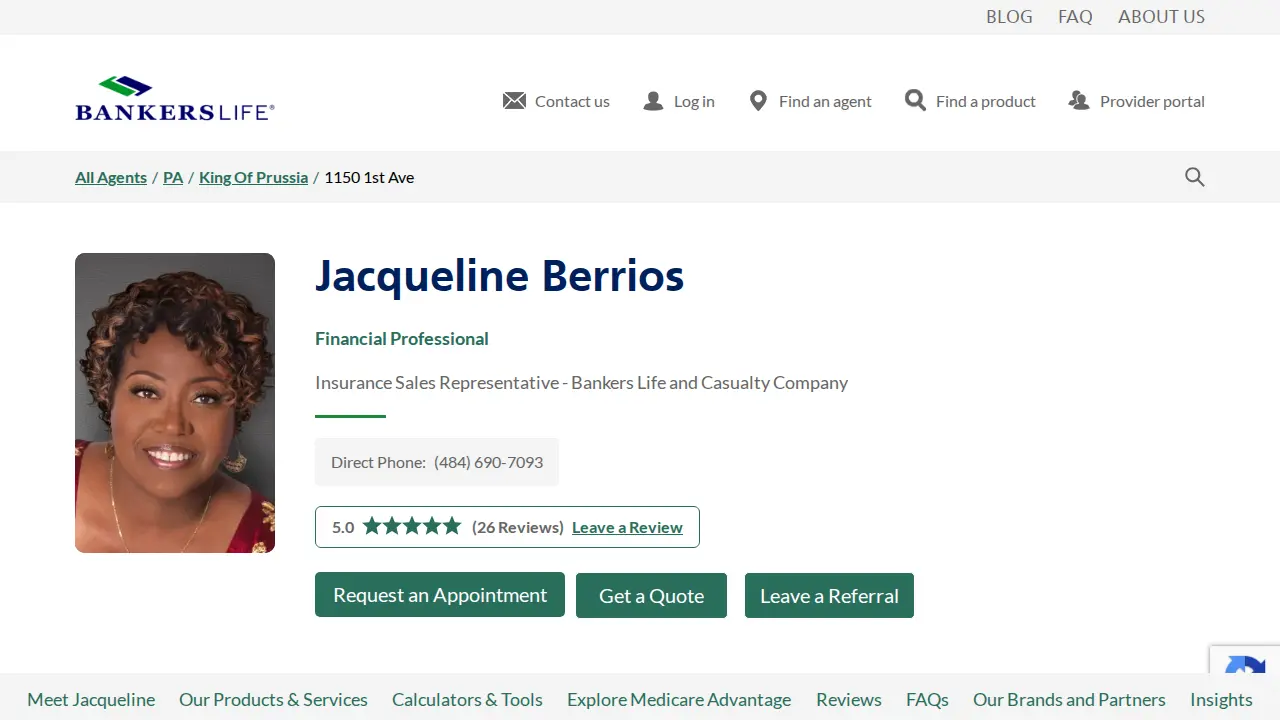
Task: Click Leave a Review link
Action: [627, 527]
